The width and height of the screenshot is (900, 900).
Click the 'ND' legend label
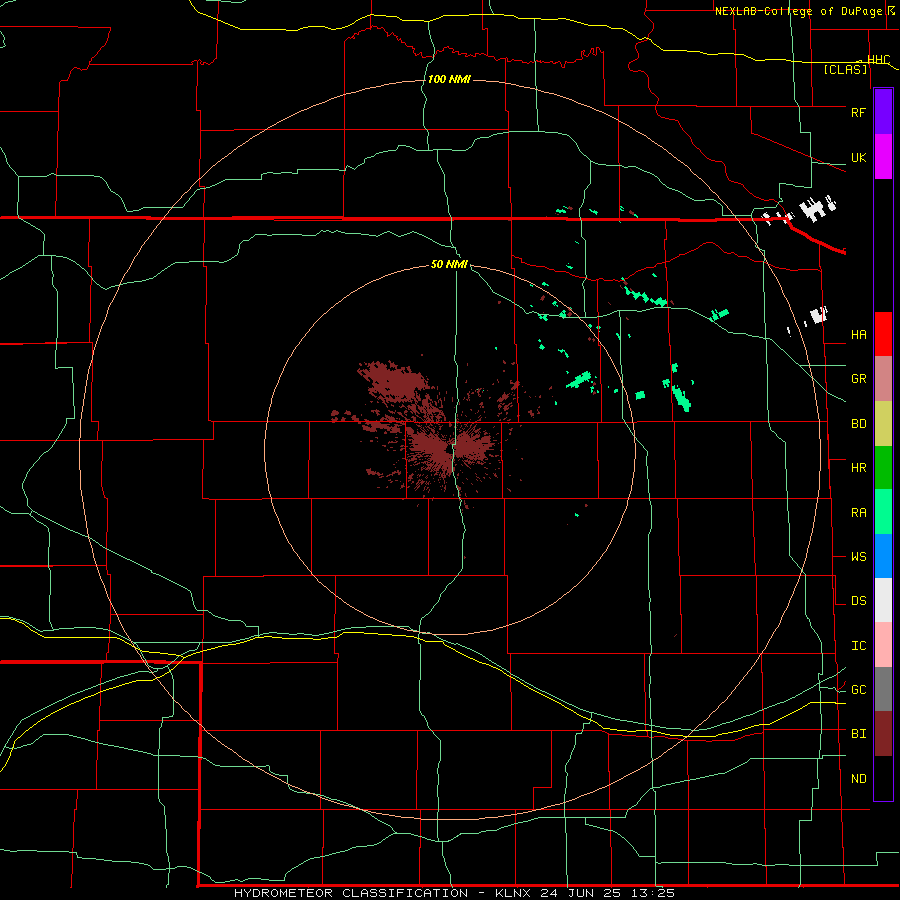[858, 779]
